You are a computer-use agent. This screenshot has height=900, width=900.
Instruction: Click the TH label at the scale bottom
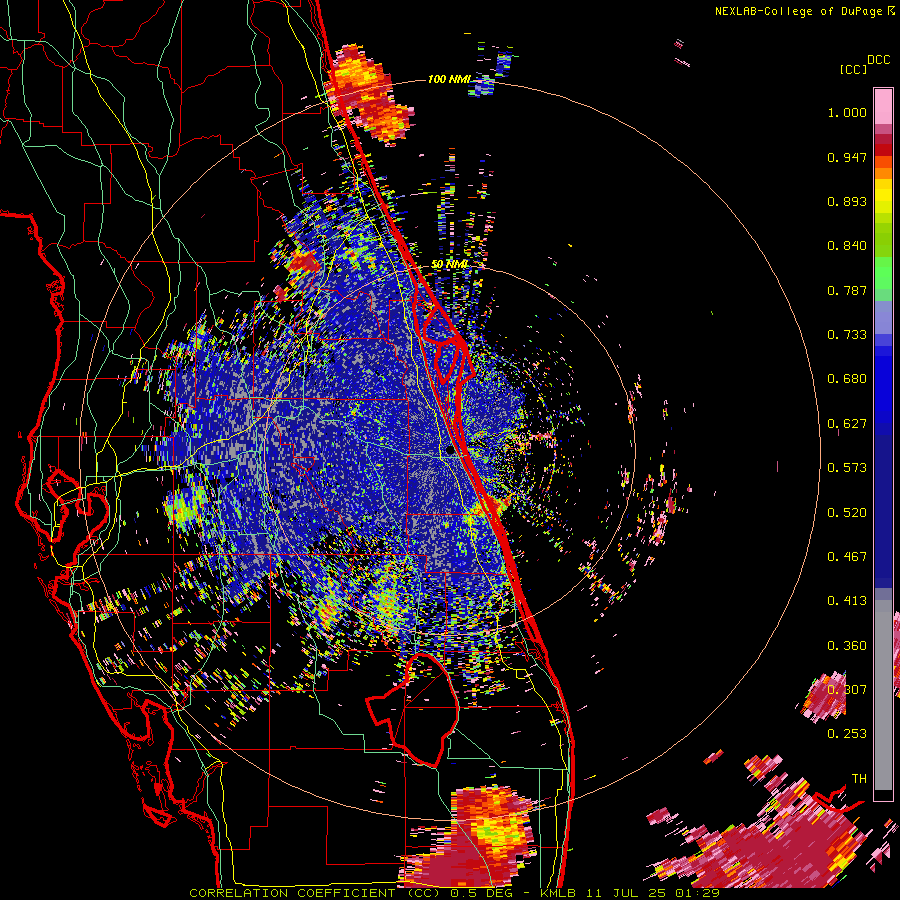(859, 779)
